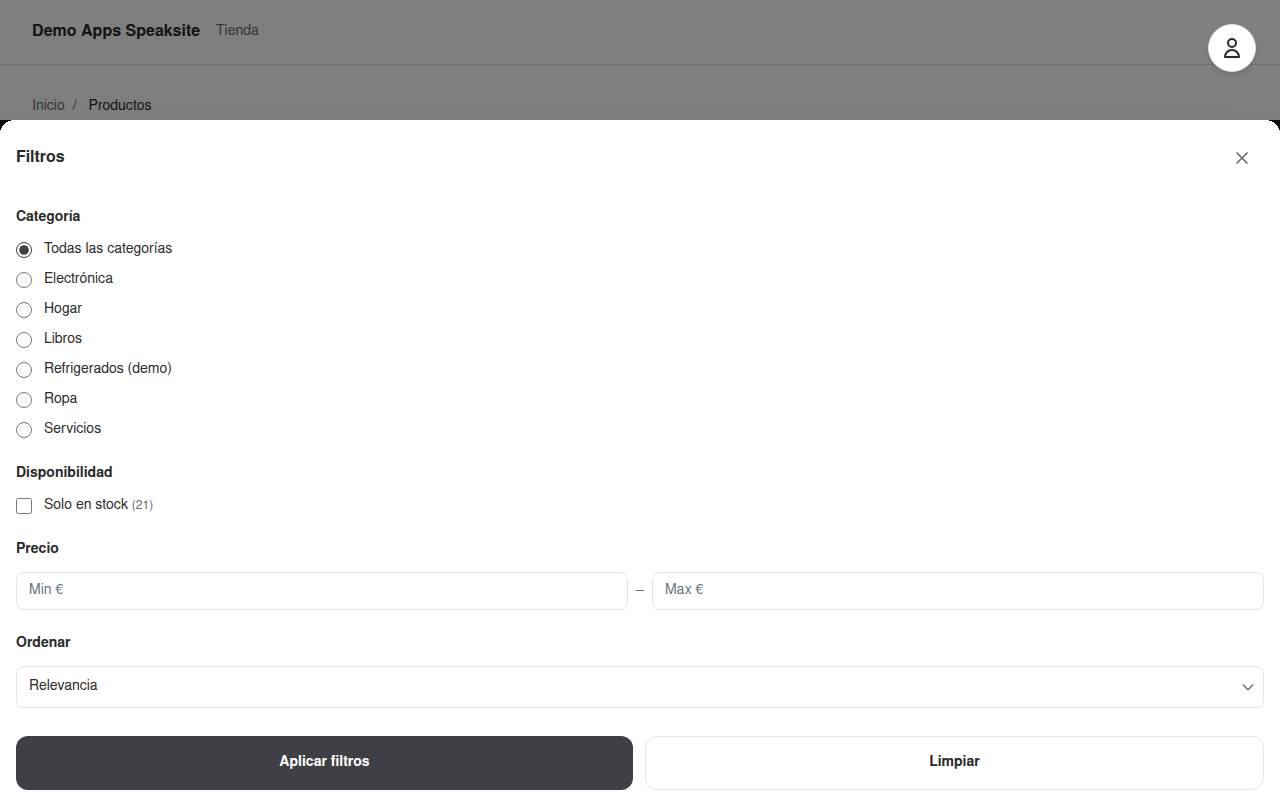The width and height of the screenshot is (1280, 800).
Task: Click the Productos breadcrumb text
Action: point(120,105)
